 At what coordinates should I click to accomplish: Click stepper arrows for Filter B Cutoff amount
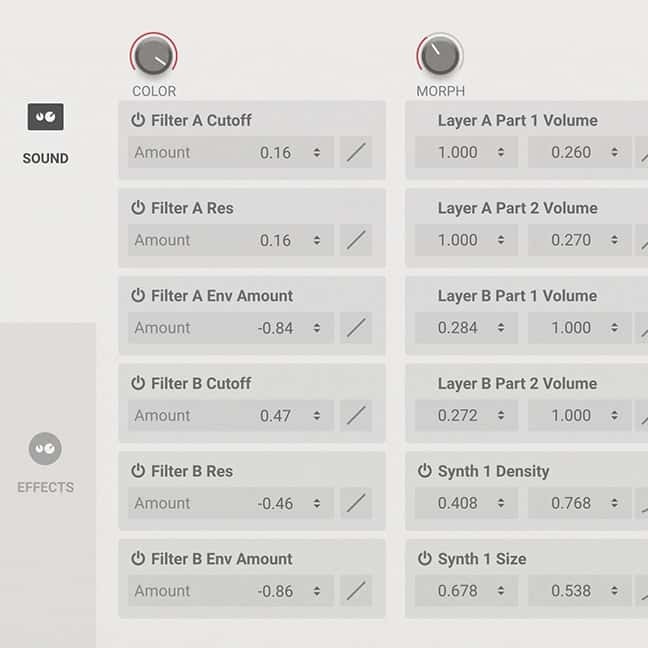click(317, 415)
